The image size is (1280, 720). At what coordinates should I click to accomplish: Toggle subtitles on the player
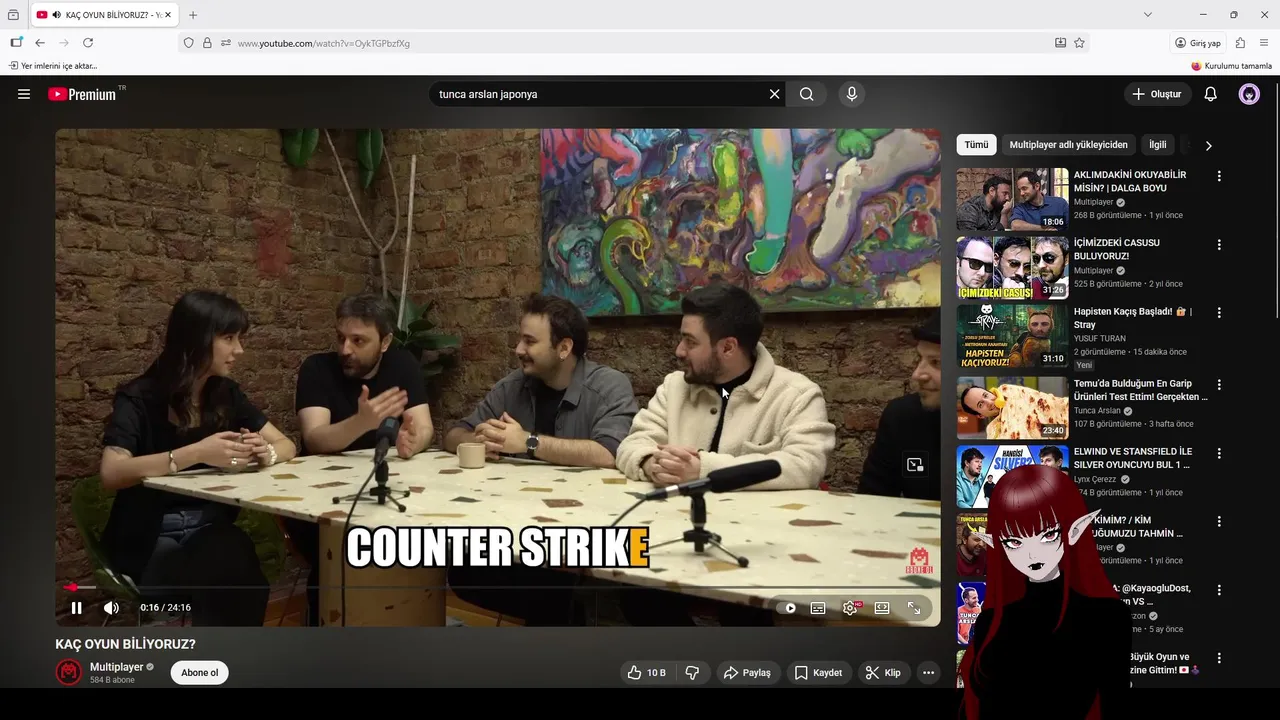[818, 608]
